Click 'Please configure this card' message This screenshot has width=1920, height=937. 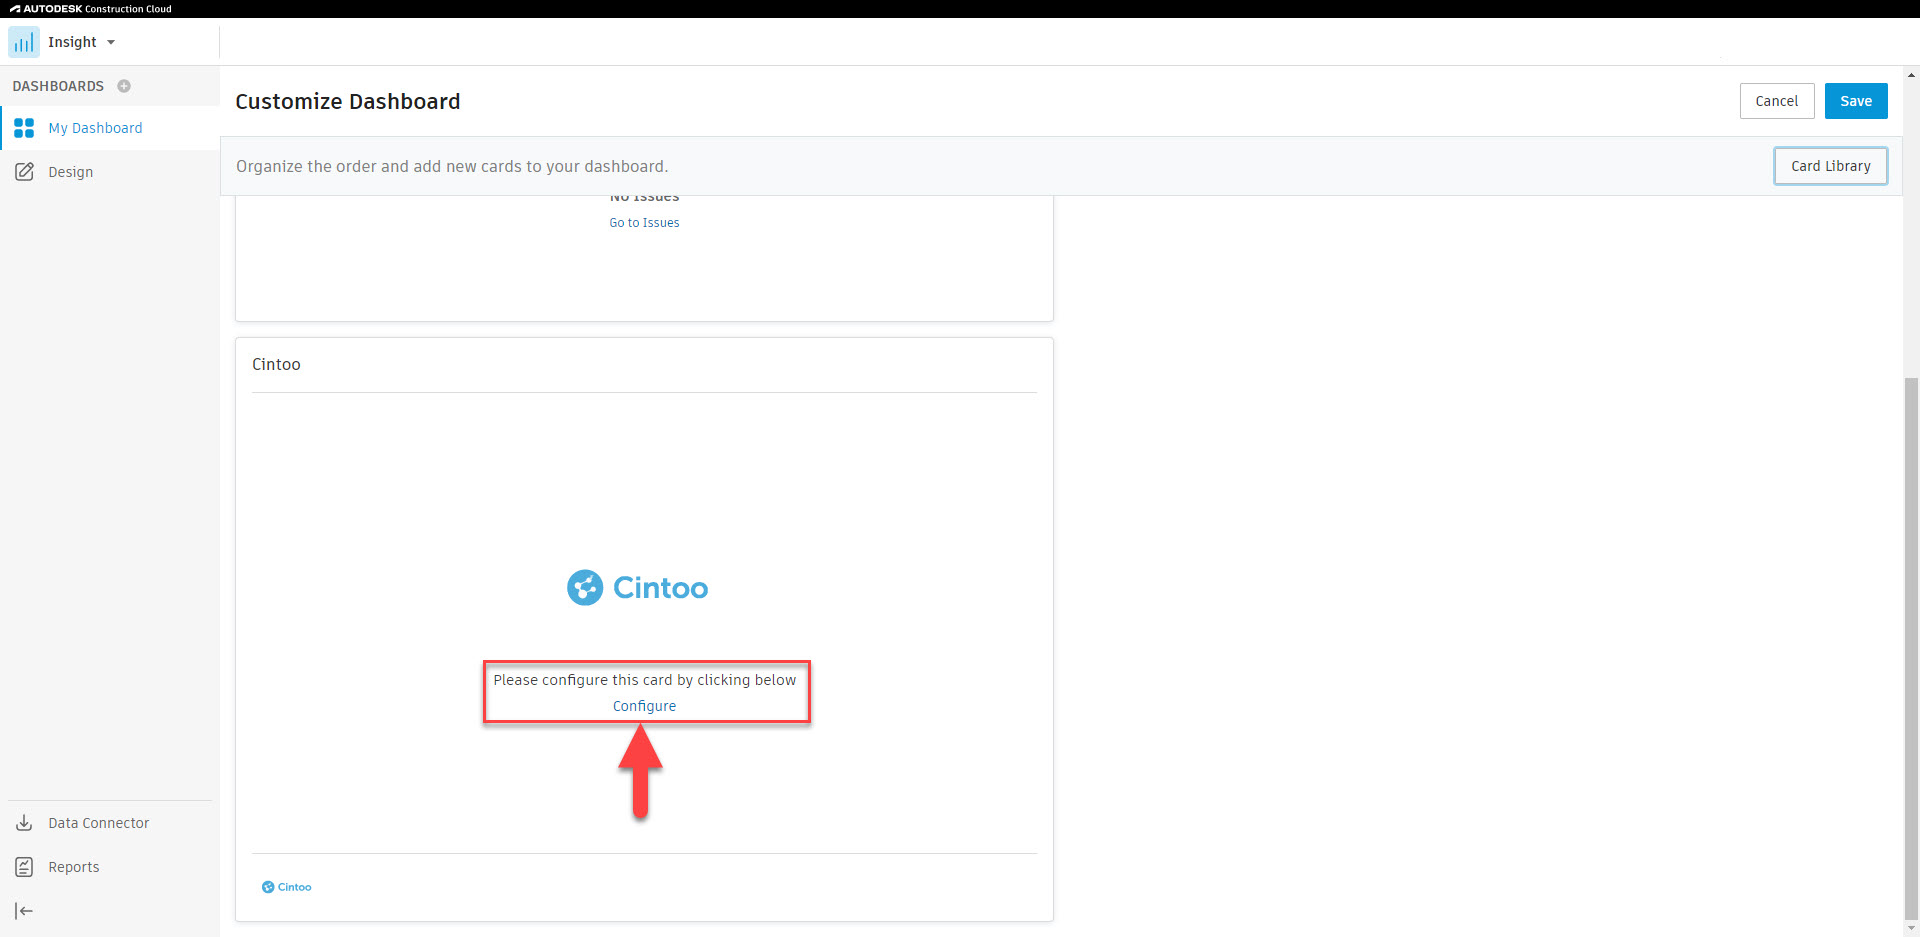tap(644, 680)
